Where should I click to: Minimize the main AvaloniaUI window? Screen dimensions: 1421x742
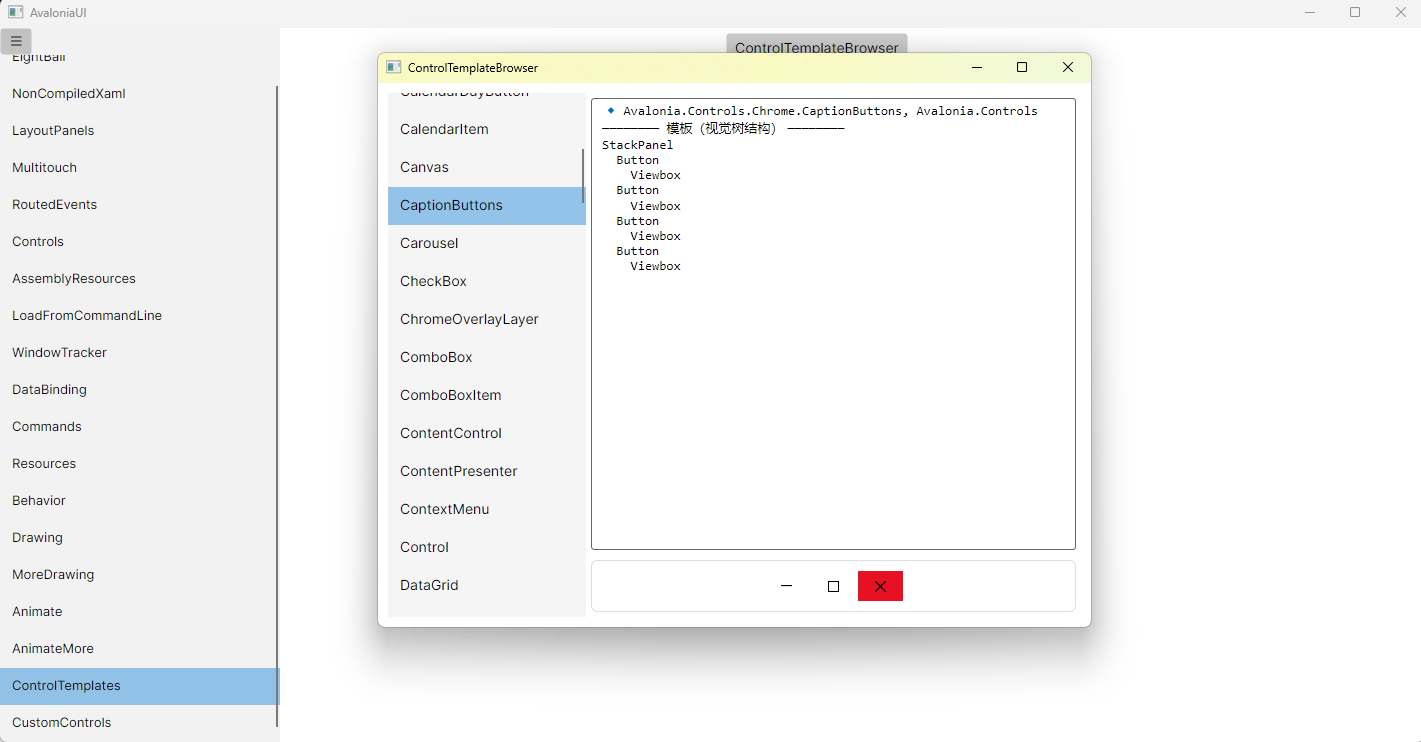coord(1310,12)
